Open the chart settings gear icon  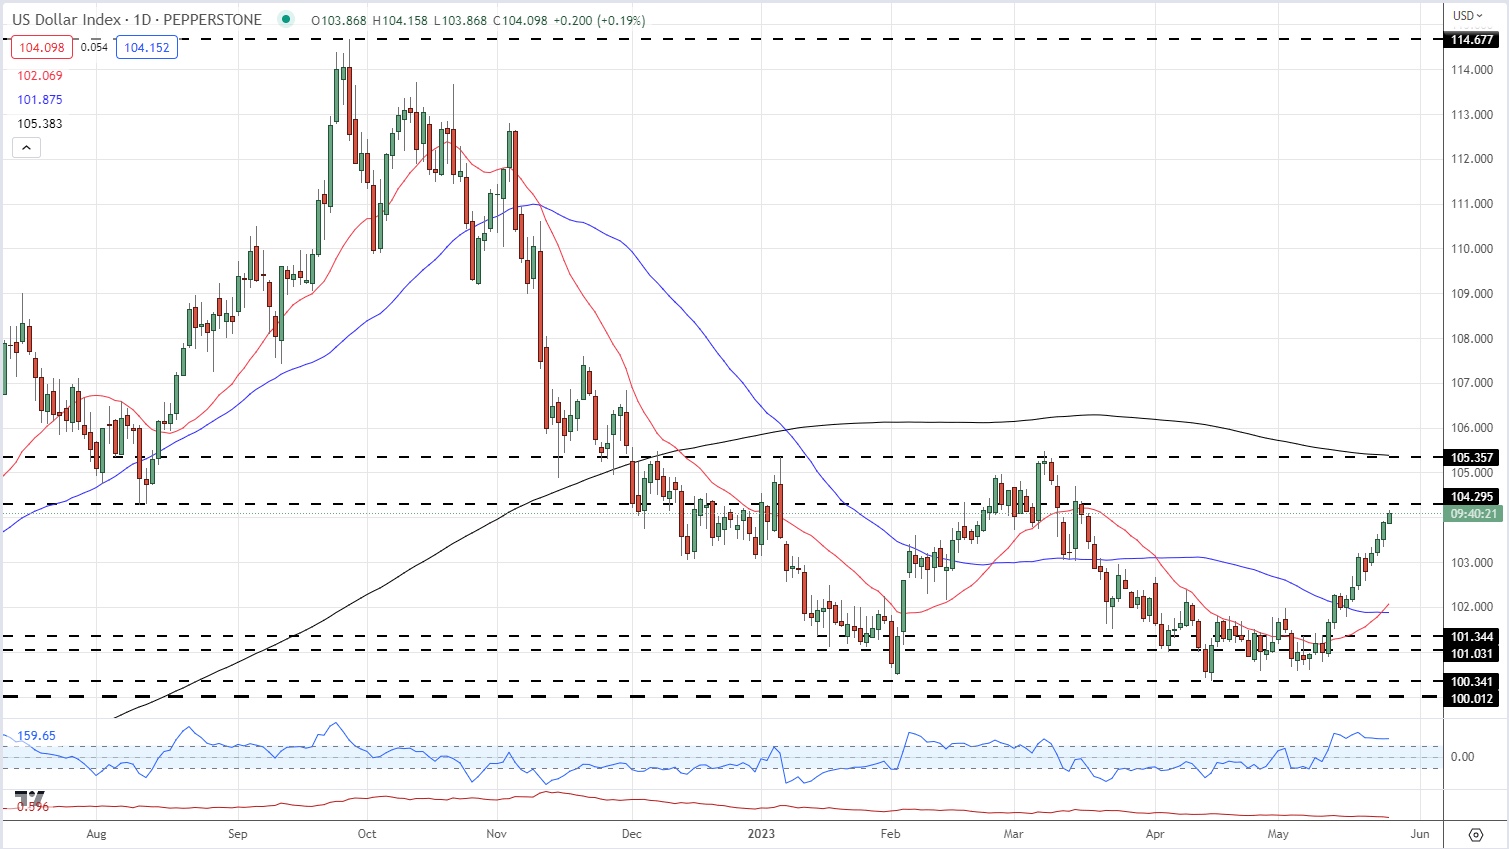point(1476,834)
